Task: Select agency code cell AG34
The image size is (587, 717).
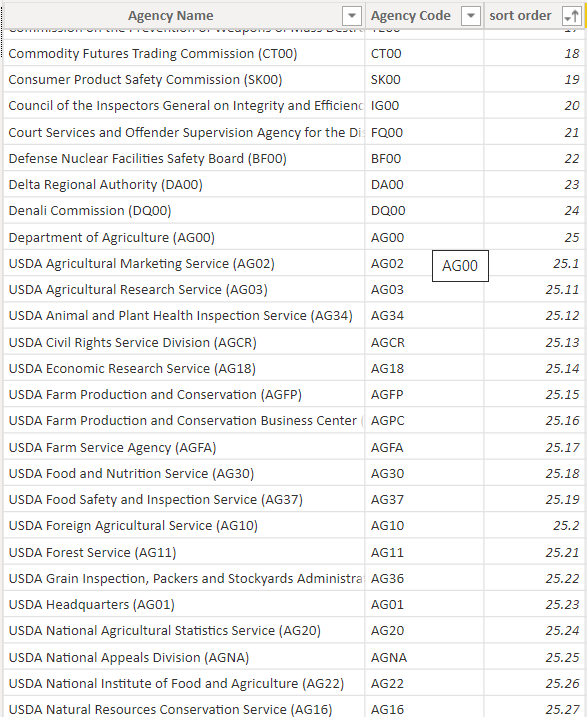Action: pos(424,316)
